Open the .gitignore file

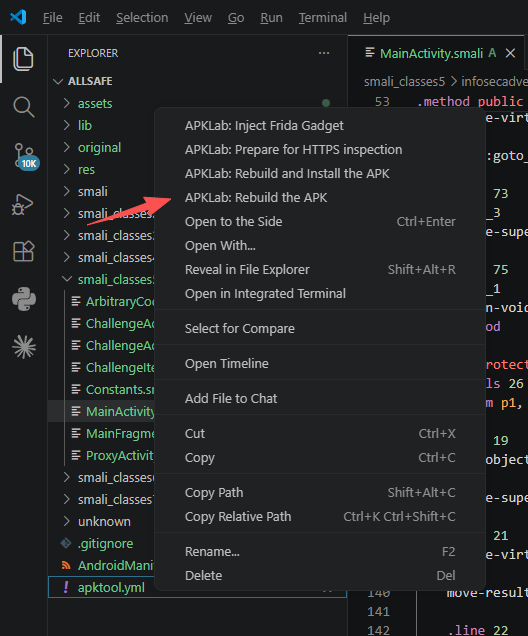(x=105, y=543)
